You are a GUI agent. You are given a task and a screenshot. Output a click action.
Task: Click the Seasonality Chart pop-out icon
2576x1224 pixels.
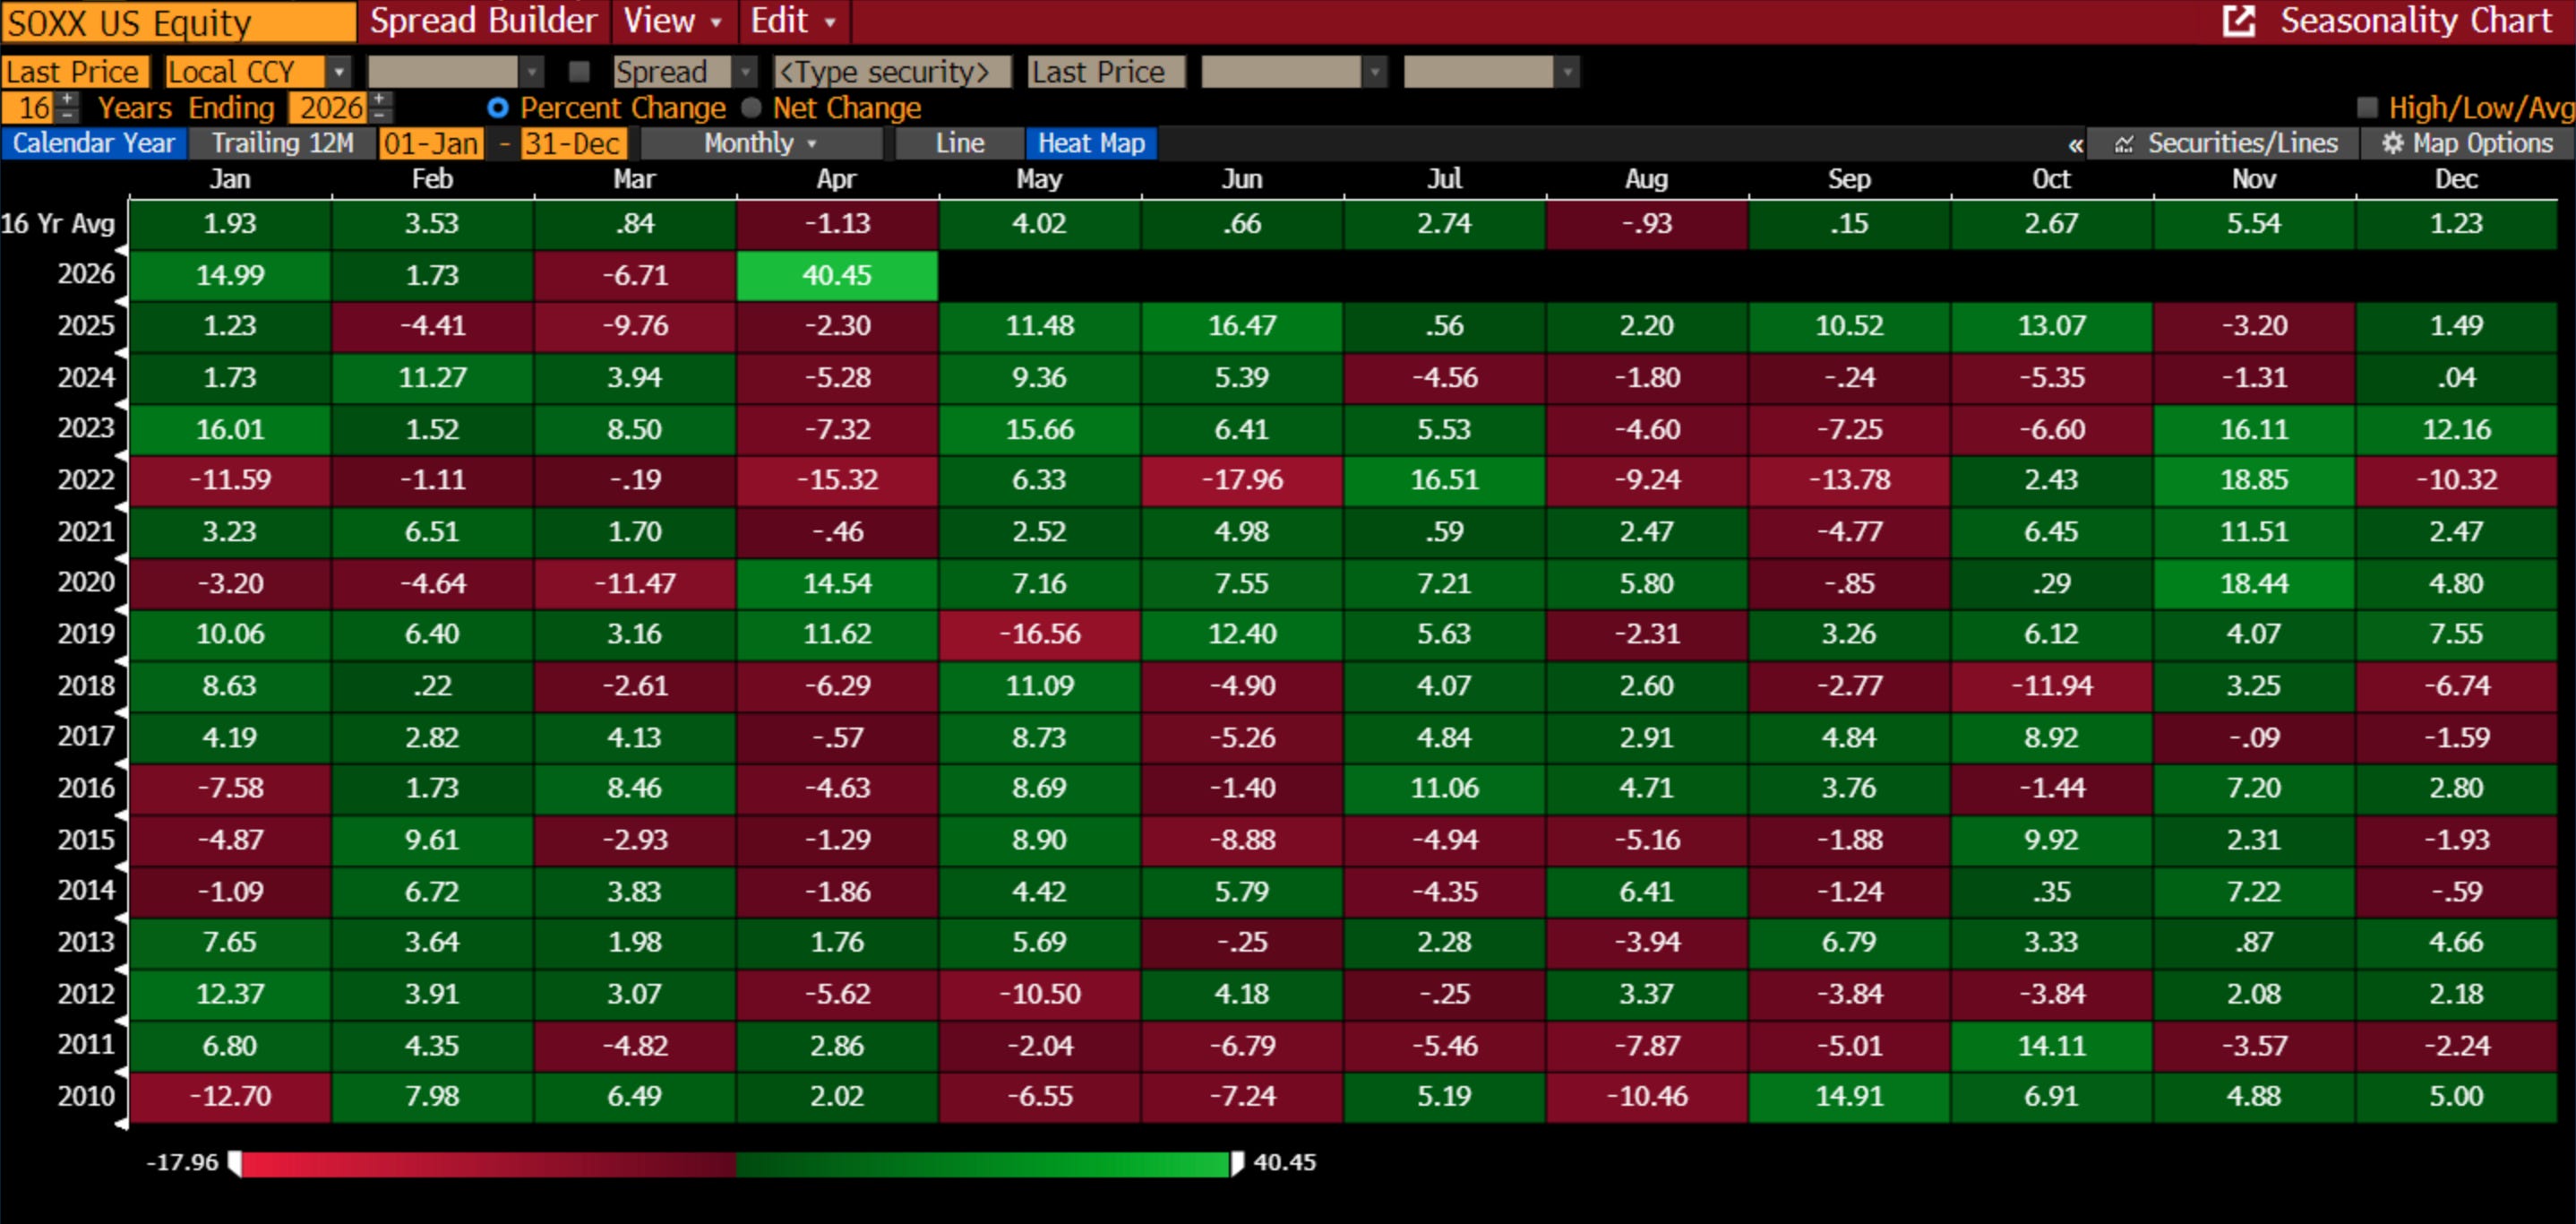(2238, 21)
